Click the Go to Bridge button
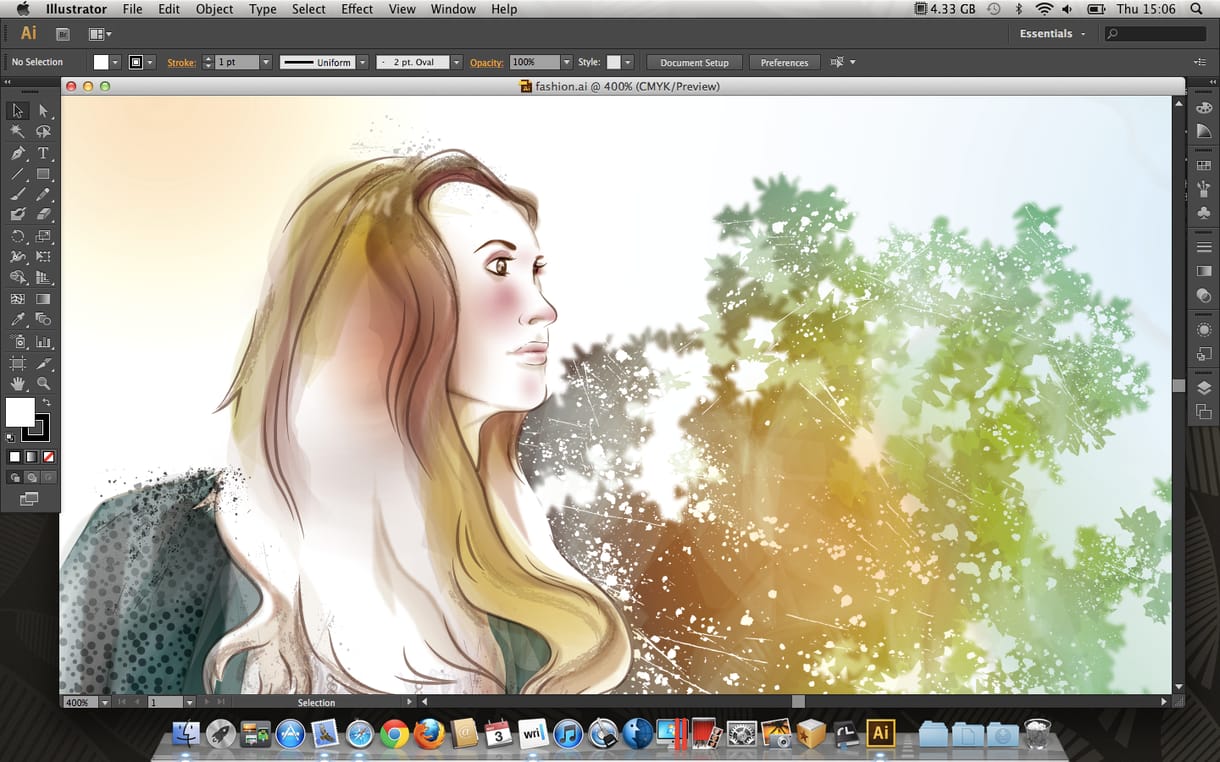This screenshot has height=762, width=1220. [x=63, y=34]
